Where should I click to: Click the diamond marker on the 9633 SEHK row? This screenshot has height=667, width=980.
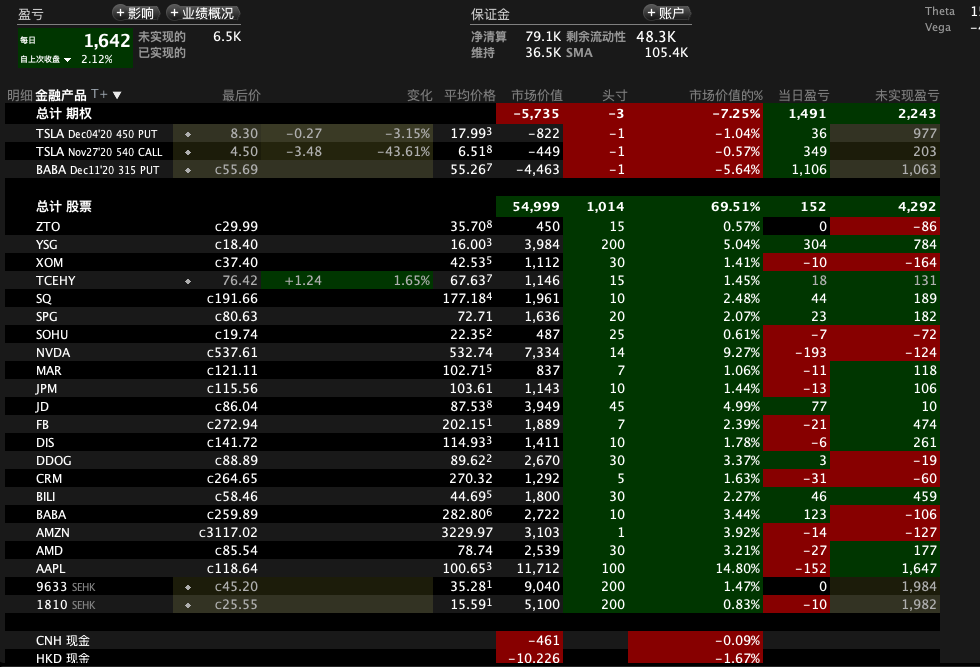tap(188, 587)
